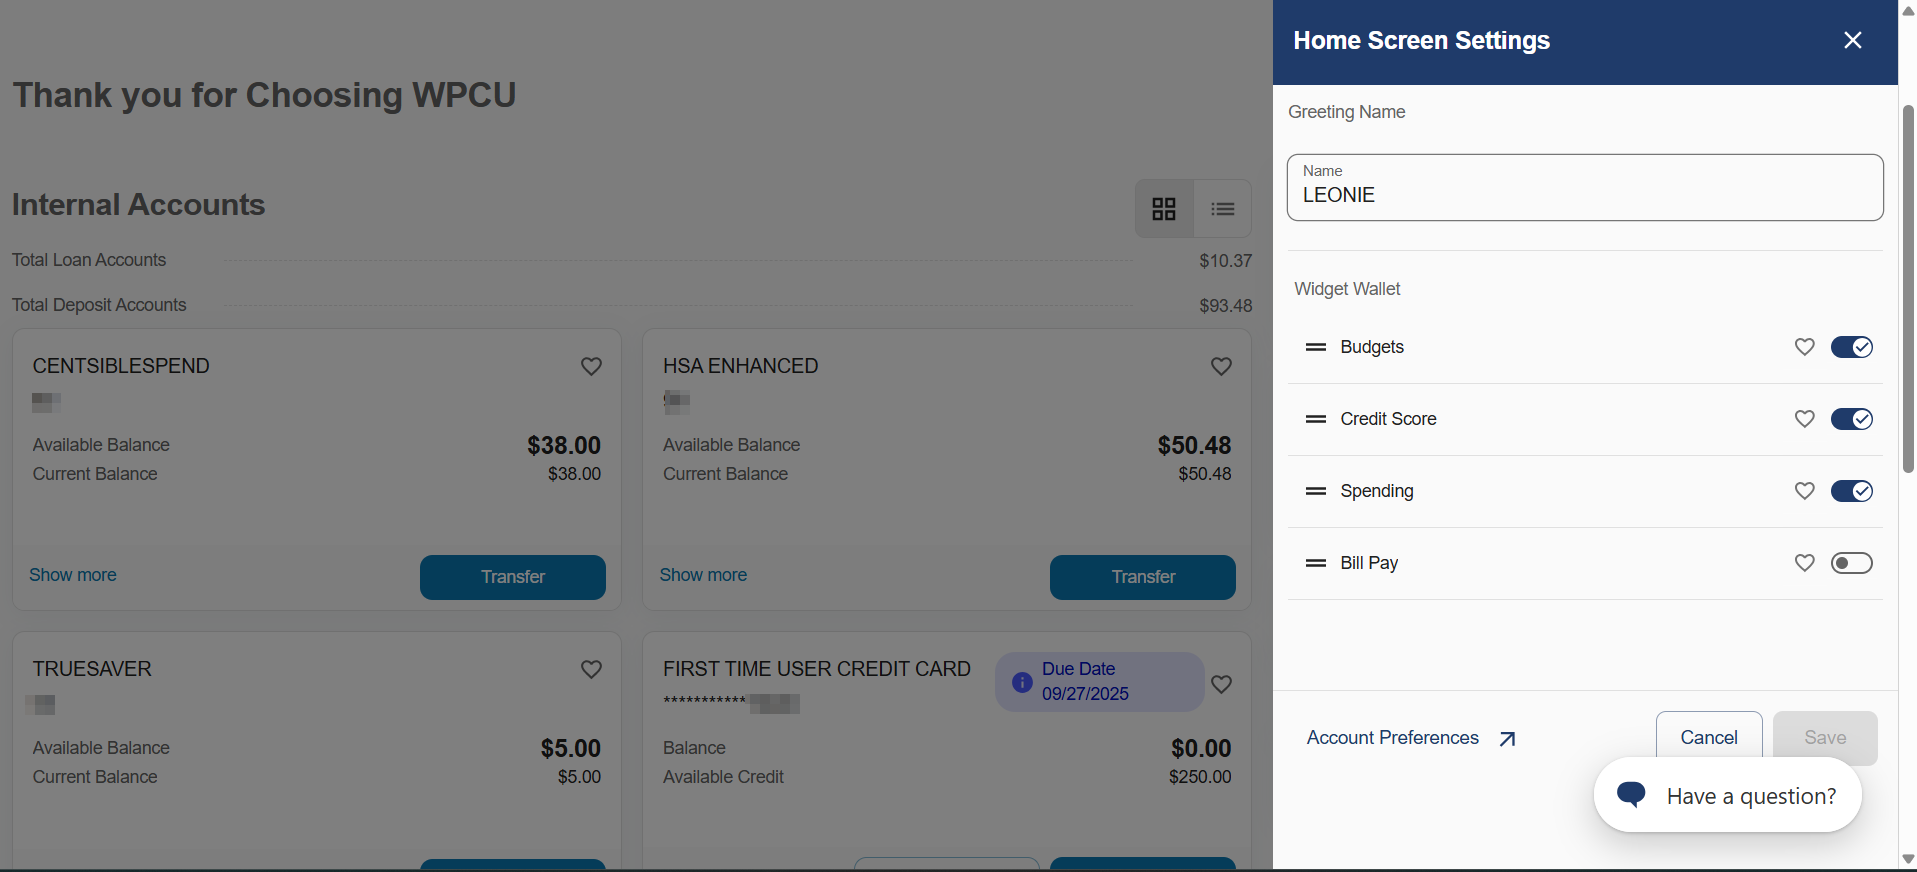Enable the Bill Pay widget toggle
Screen dimensions: 1917x872
tap(1851, 563)
